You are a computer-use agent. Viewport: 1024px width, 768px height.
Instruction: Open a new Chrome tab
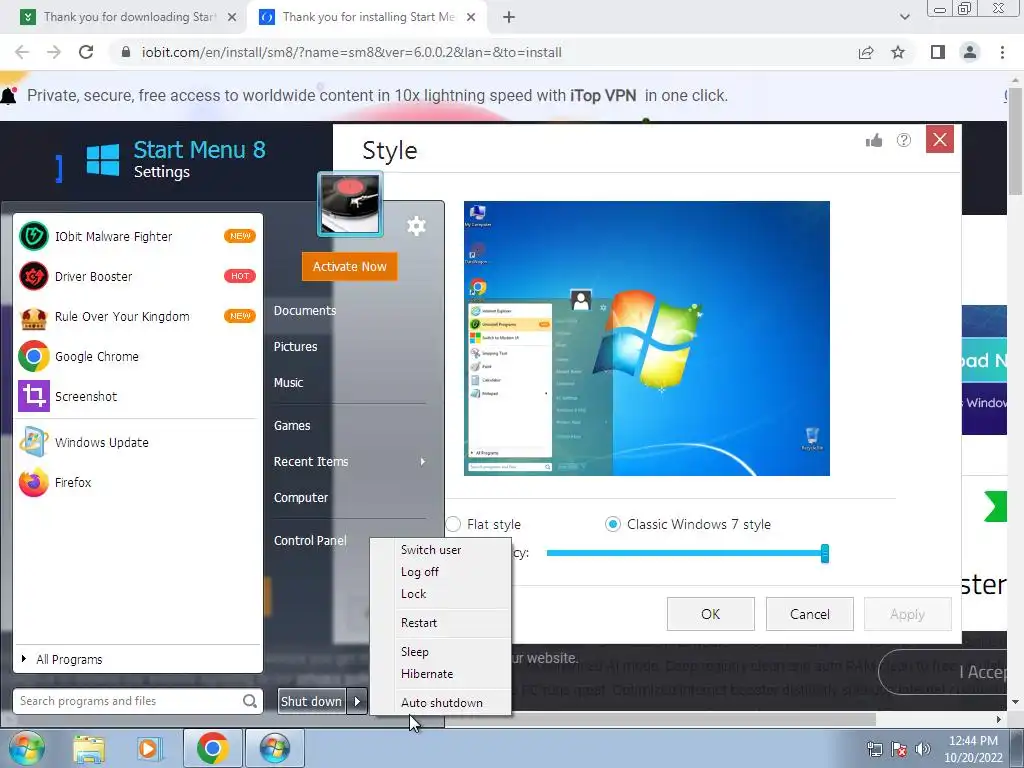tap(509, 17)
